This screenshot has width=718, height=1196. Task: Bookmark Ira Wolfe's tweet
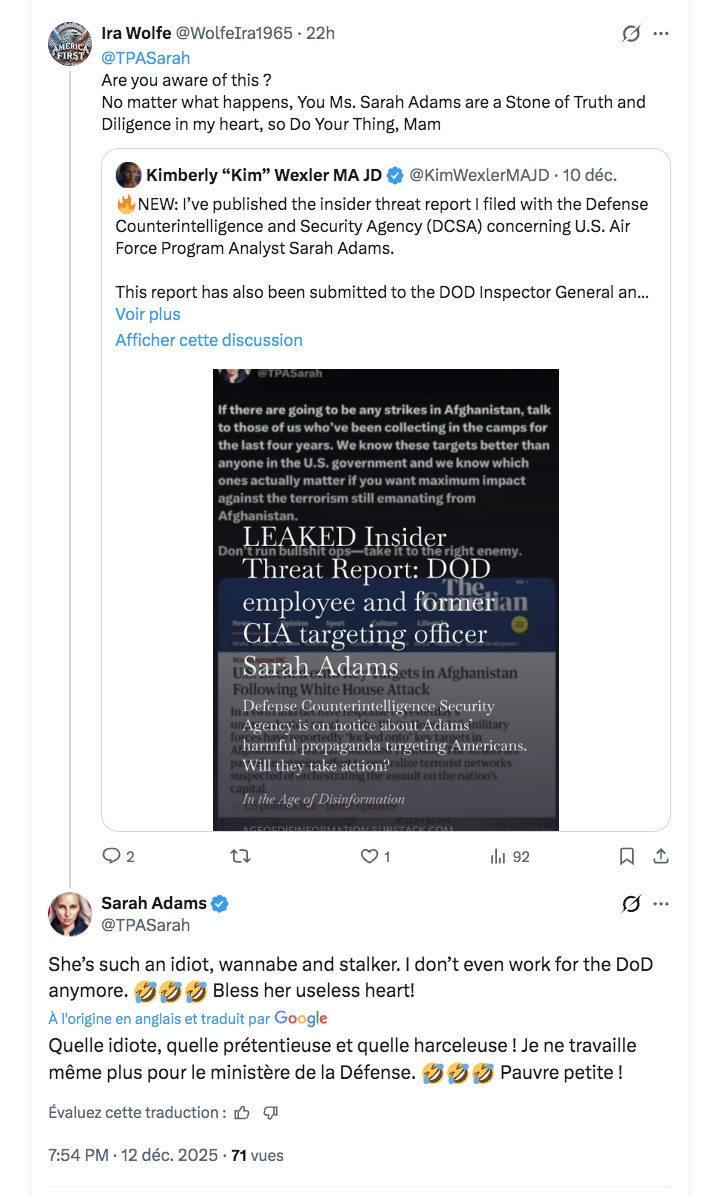coord(626,856)
